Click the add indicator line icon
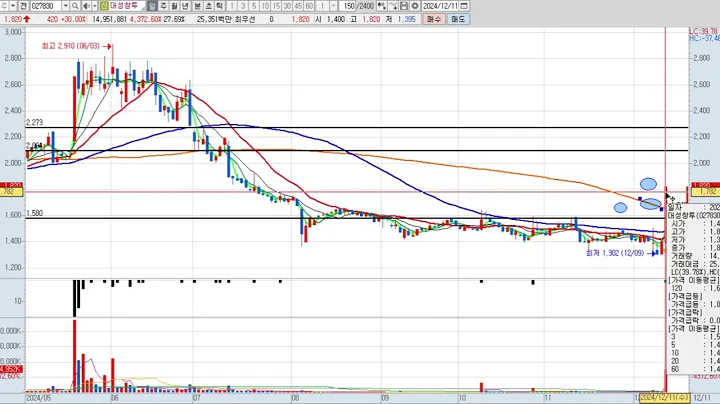 click(393, 6)
